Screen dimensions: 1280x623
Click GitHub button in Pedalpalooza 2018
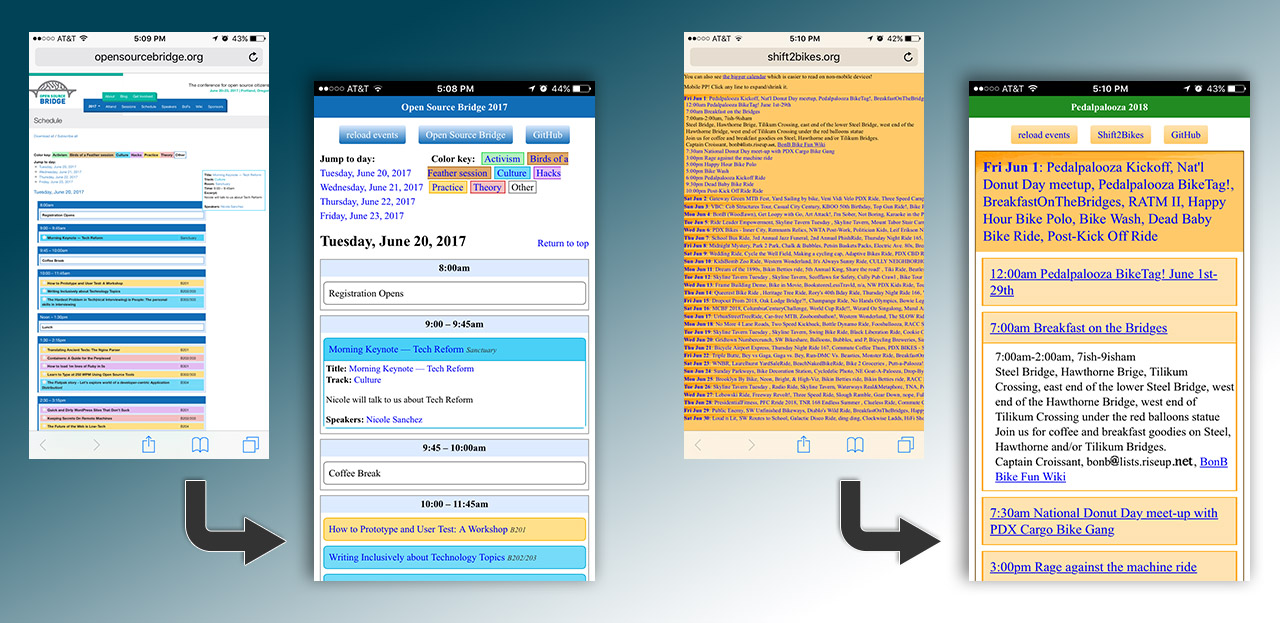(1186, 135)
